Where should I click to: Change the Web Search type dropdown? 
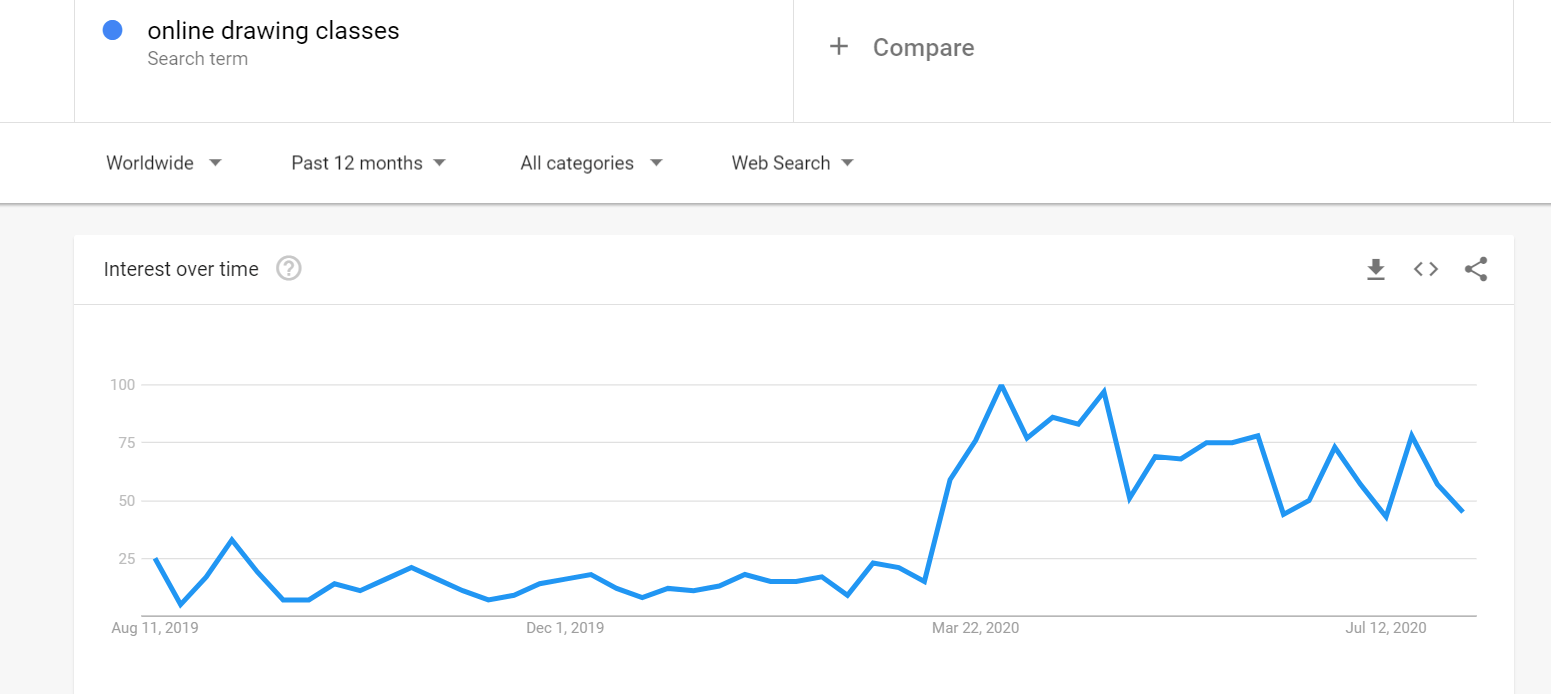793,163
